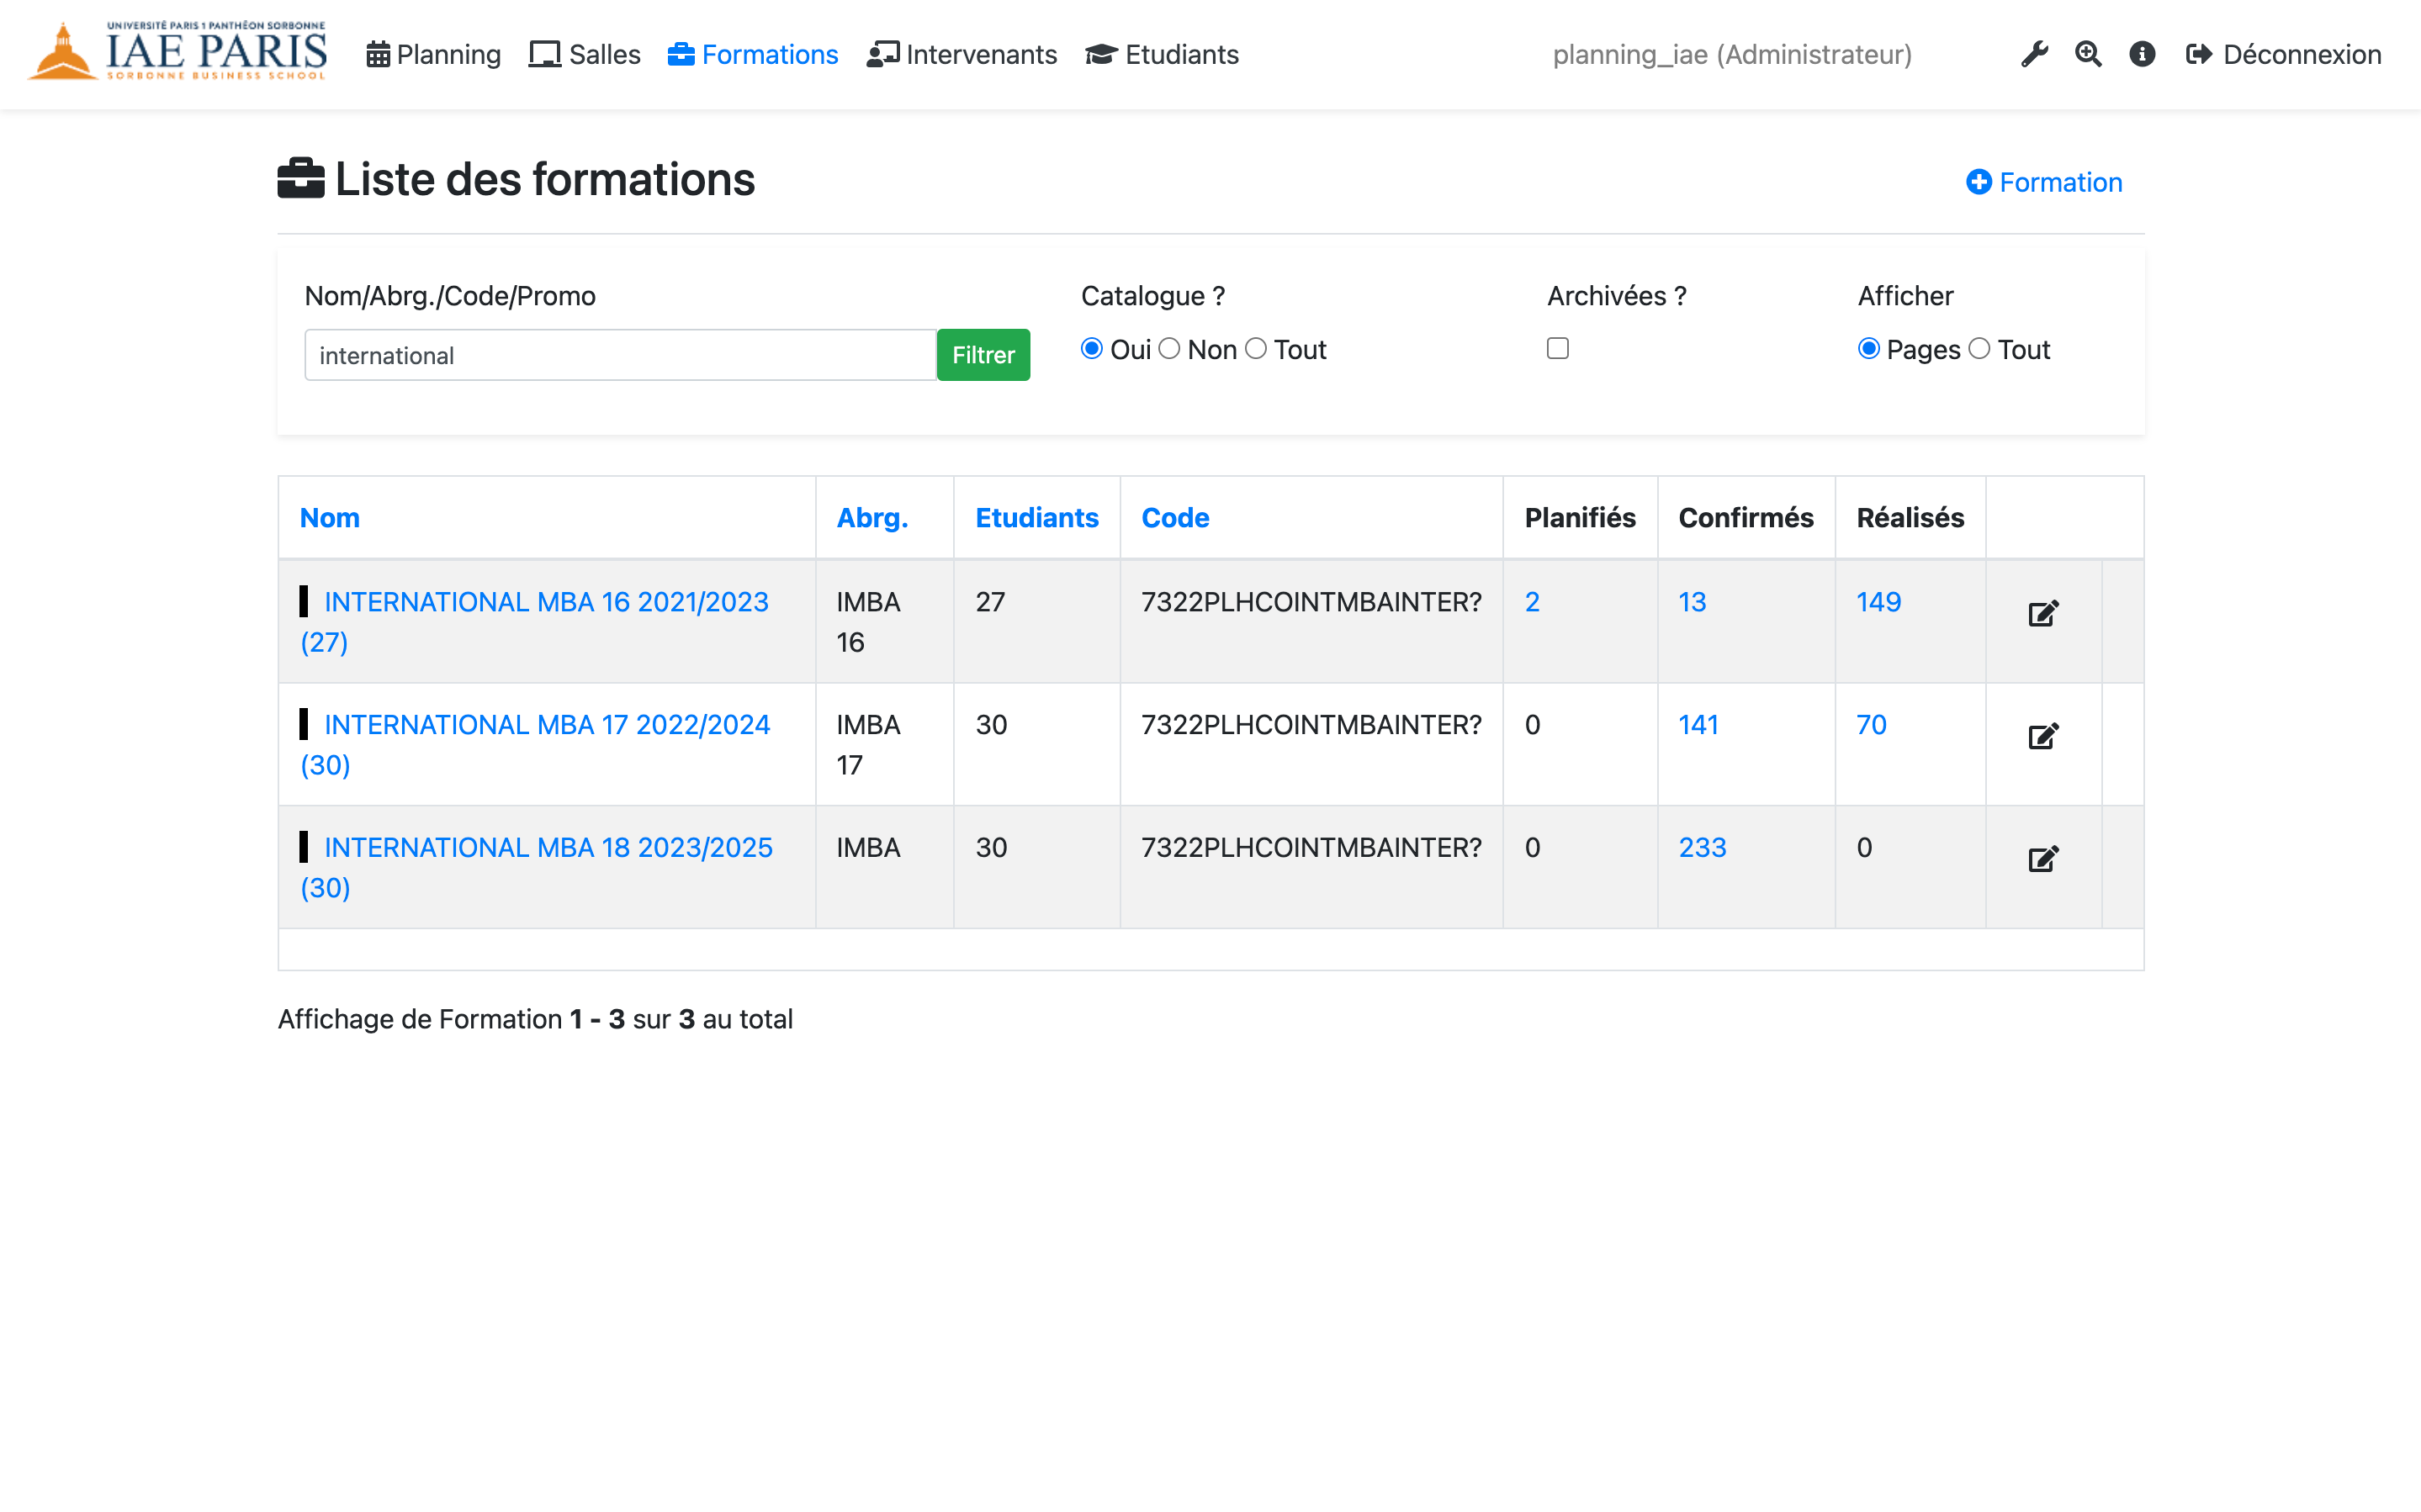
Task: Sort table by Nom column
Action: (330, 518)
